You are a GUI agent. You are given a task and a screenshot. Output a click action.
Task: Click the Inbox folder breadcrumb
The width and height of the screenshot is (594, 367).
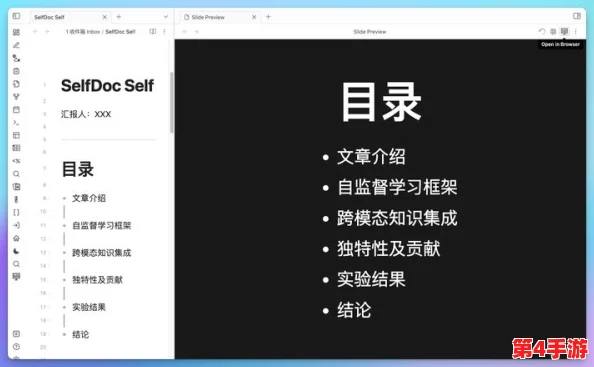pyautogui.click(x=83, y=32)
